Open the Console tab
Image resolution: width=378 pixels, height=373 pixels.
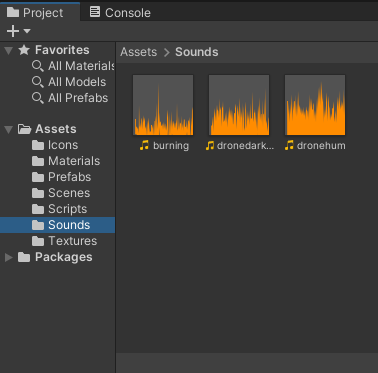pyautogui.click(x=120, y=13)
